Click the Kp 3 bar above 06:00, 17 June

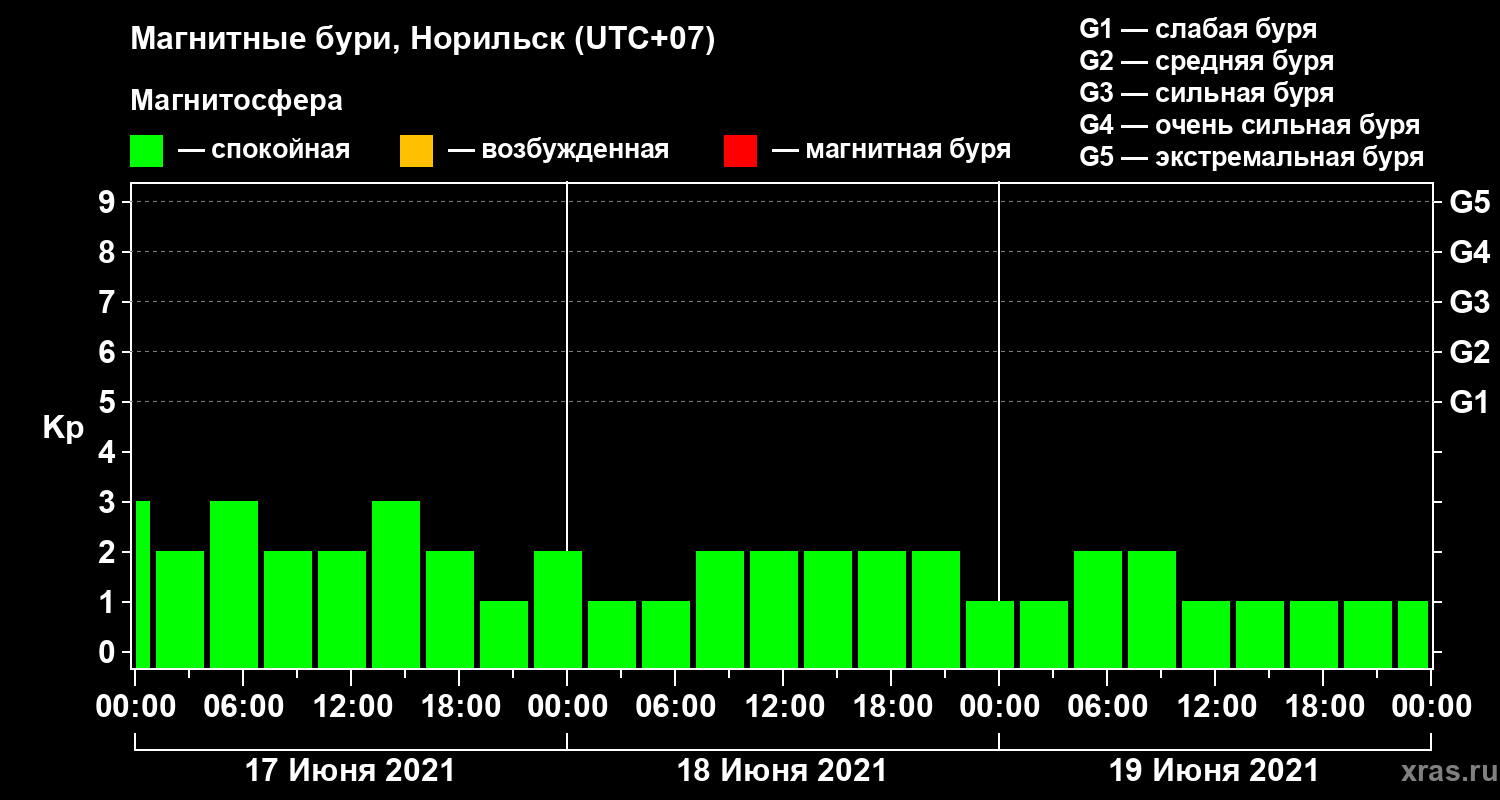(234, 584)
